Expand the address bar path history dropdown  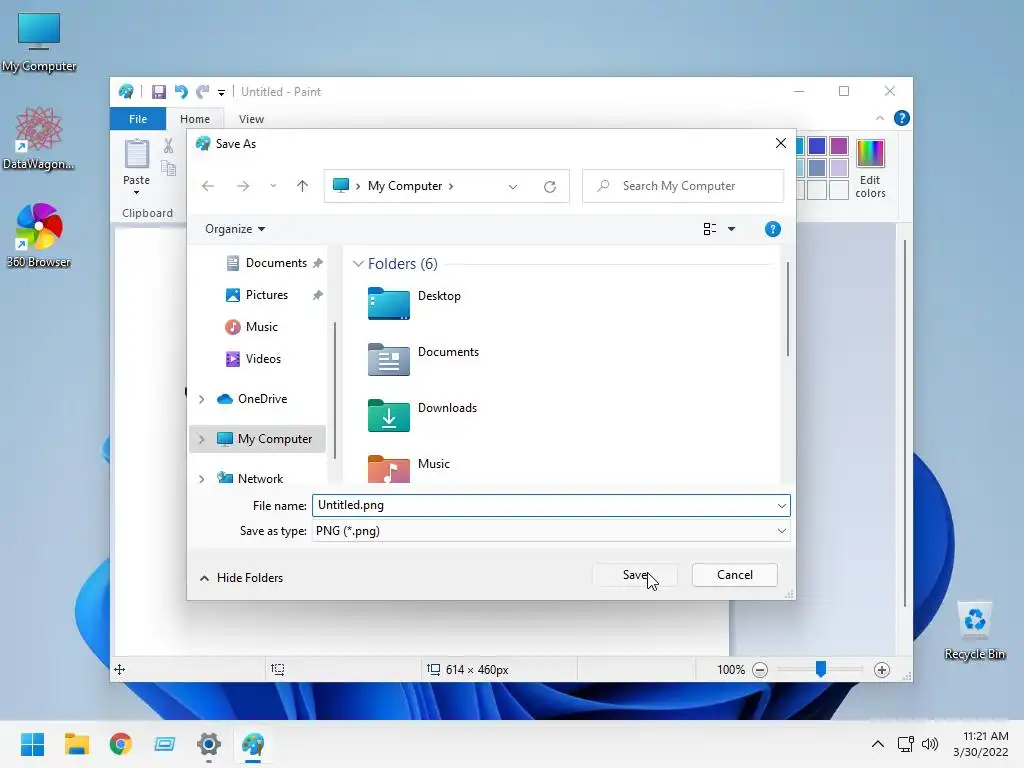tap(513, 187)
